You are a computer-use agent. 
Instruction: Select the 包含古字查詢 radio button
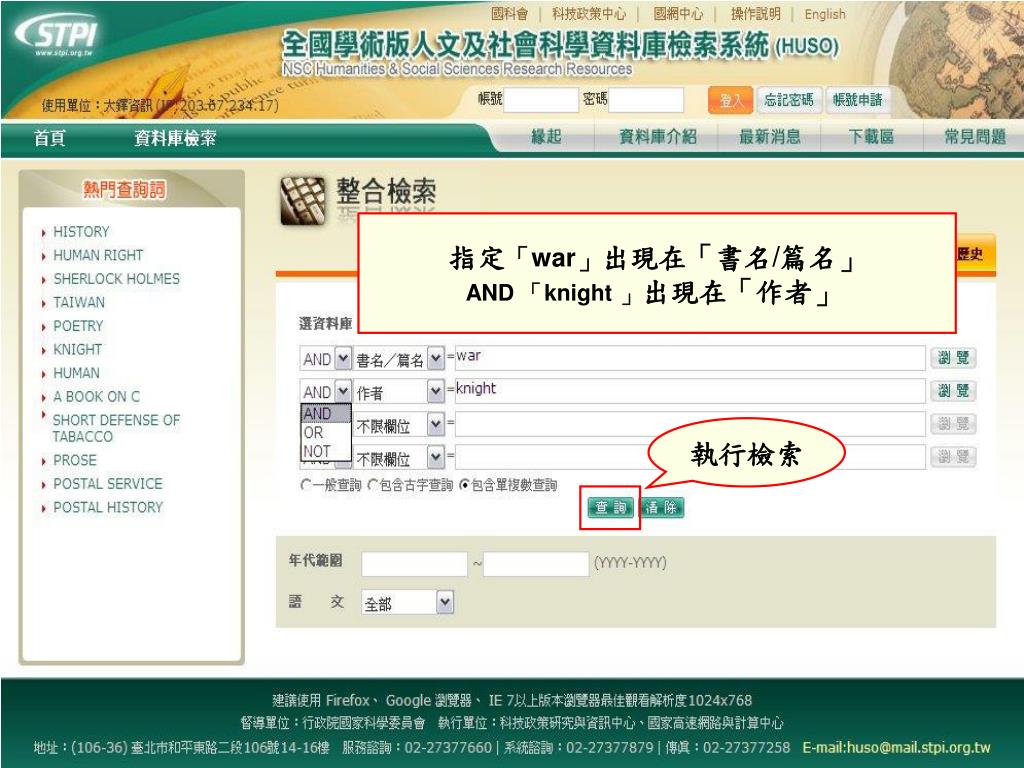click(x=372, y=485)
